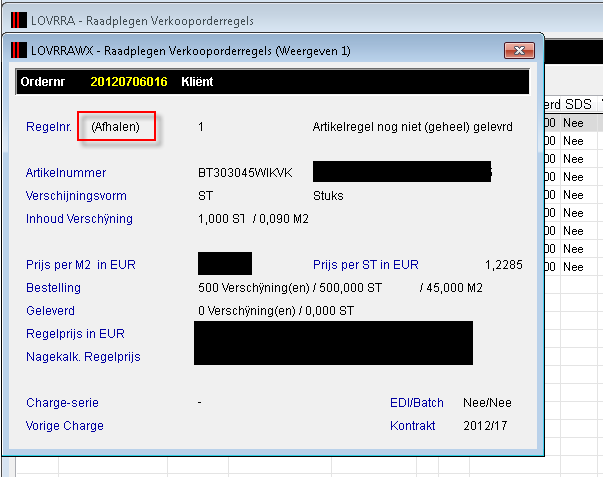The width and height of the screenshot is (603, 477).
Task: Click the LOVRRAWX dialog title text
Action: pyautogui.click(x=191, y=51)
